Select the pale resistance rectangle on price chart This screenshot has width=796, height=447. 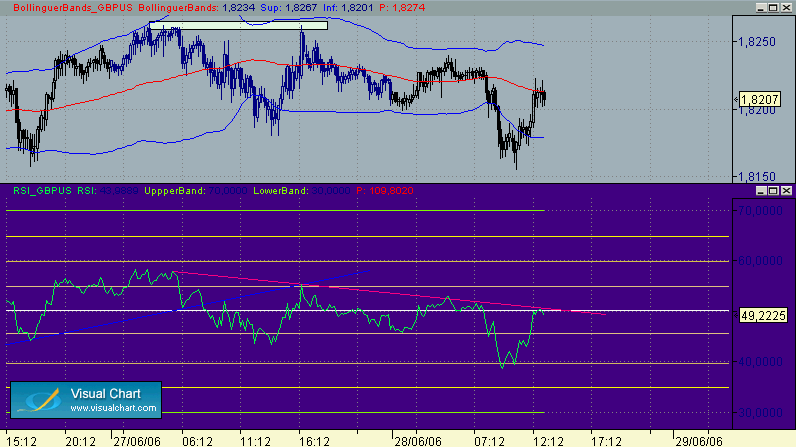pos(238,25)
